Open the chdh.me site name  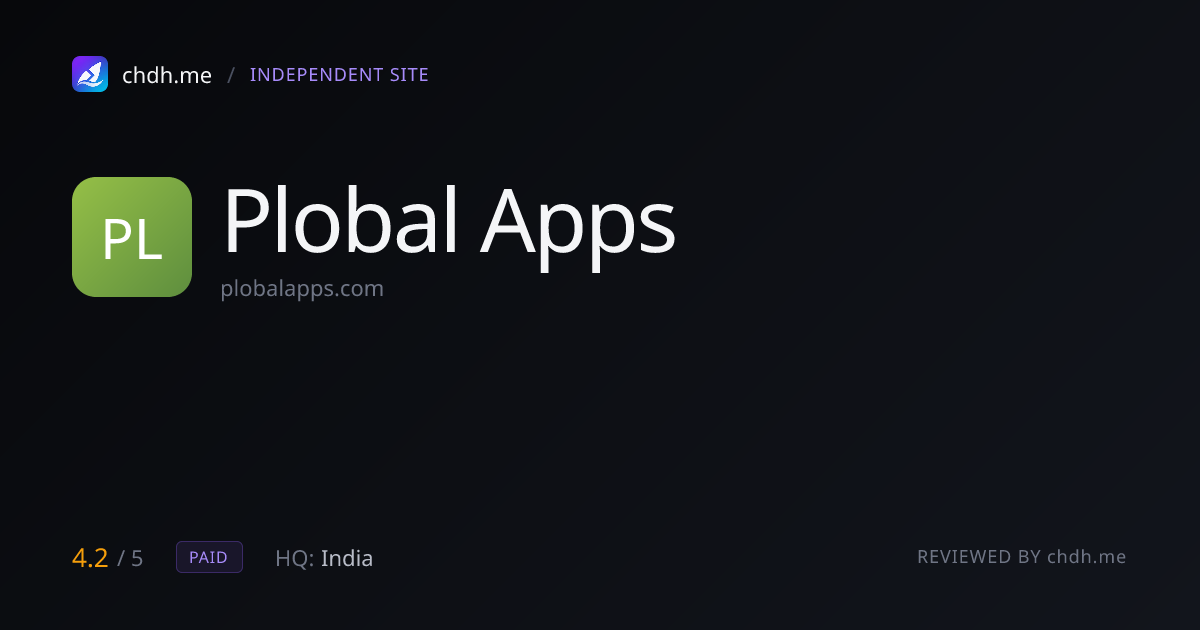167,75
